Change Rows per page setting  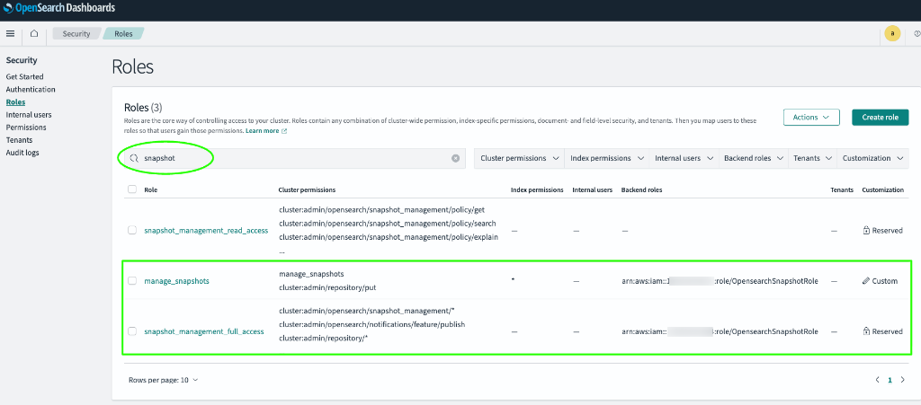point(163,380)
